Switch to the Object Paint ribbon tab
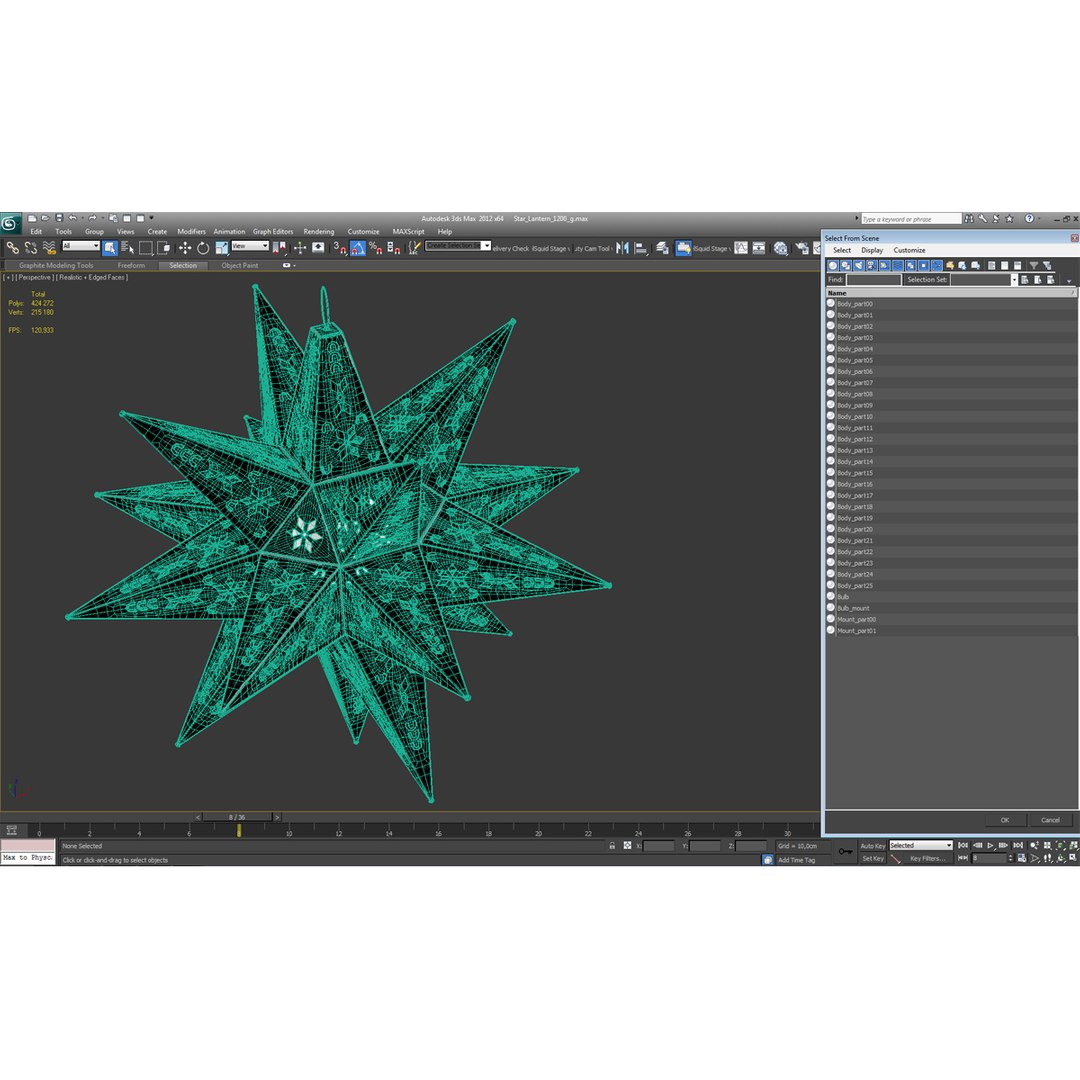 [240, 265]
